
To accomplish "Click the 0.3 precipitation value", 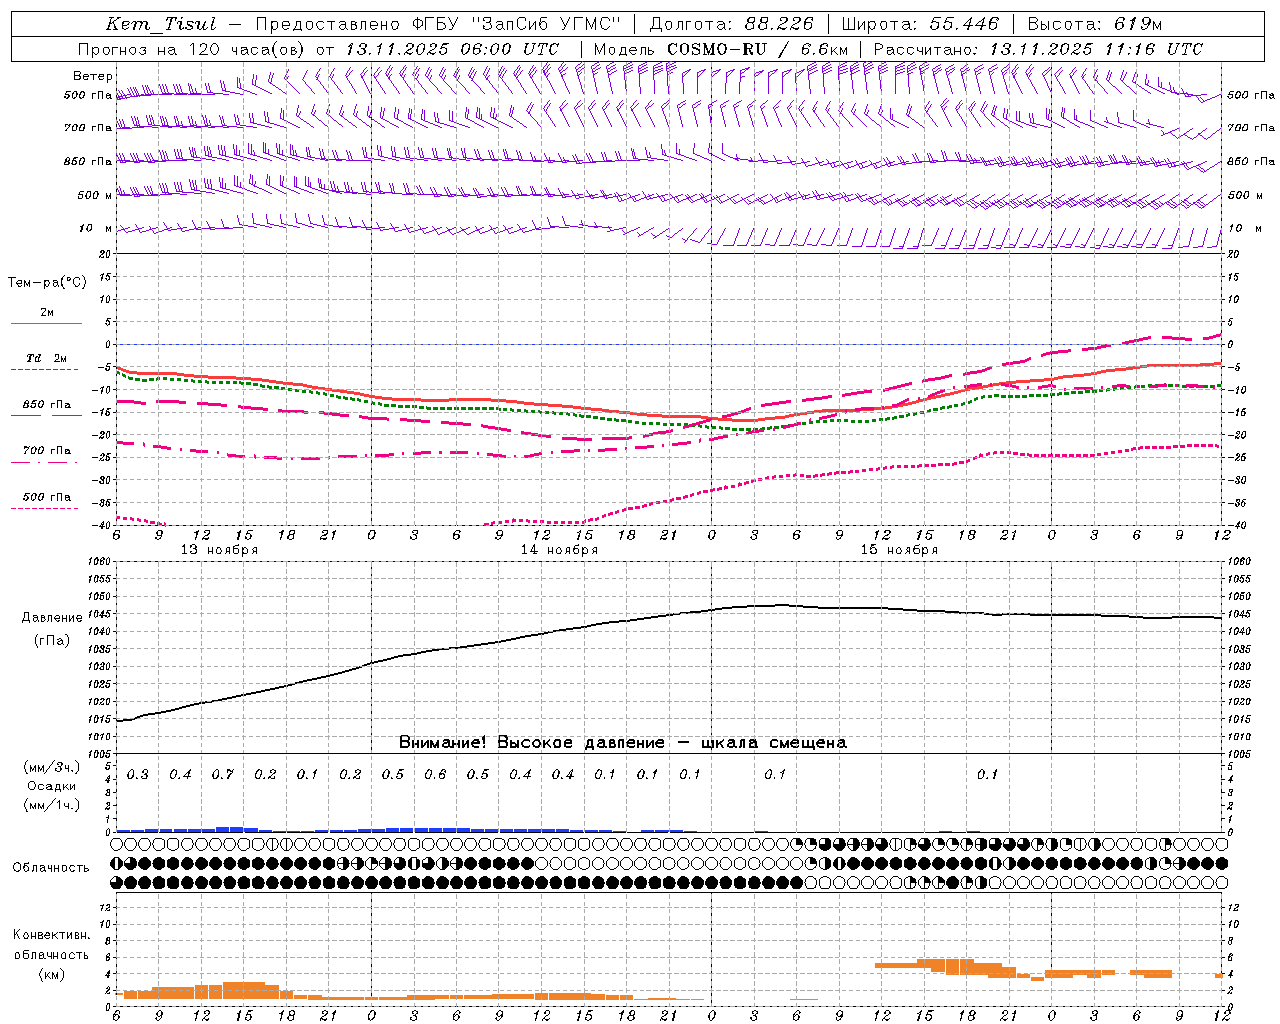I will click(x=137, y=775).
